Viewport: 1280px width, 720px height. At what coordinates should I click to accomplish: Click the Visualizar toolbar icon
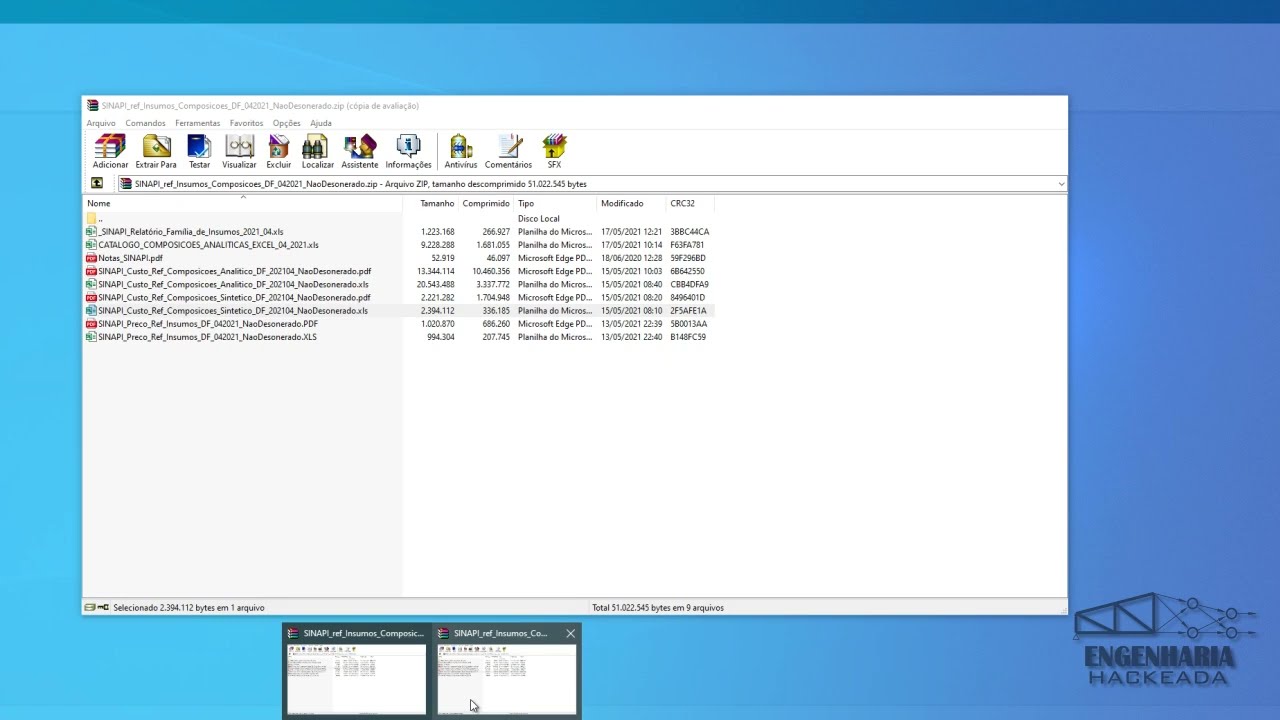click(239, 151)
